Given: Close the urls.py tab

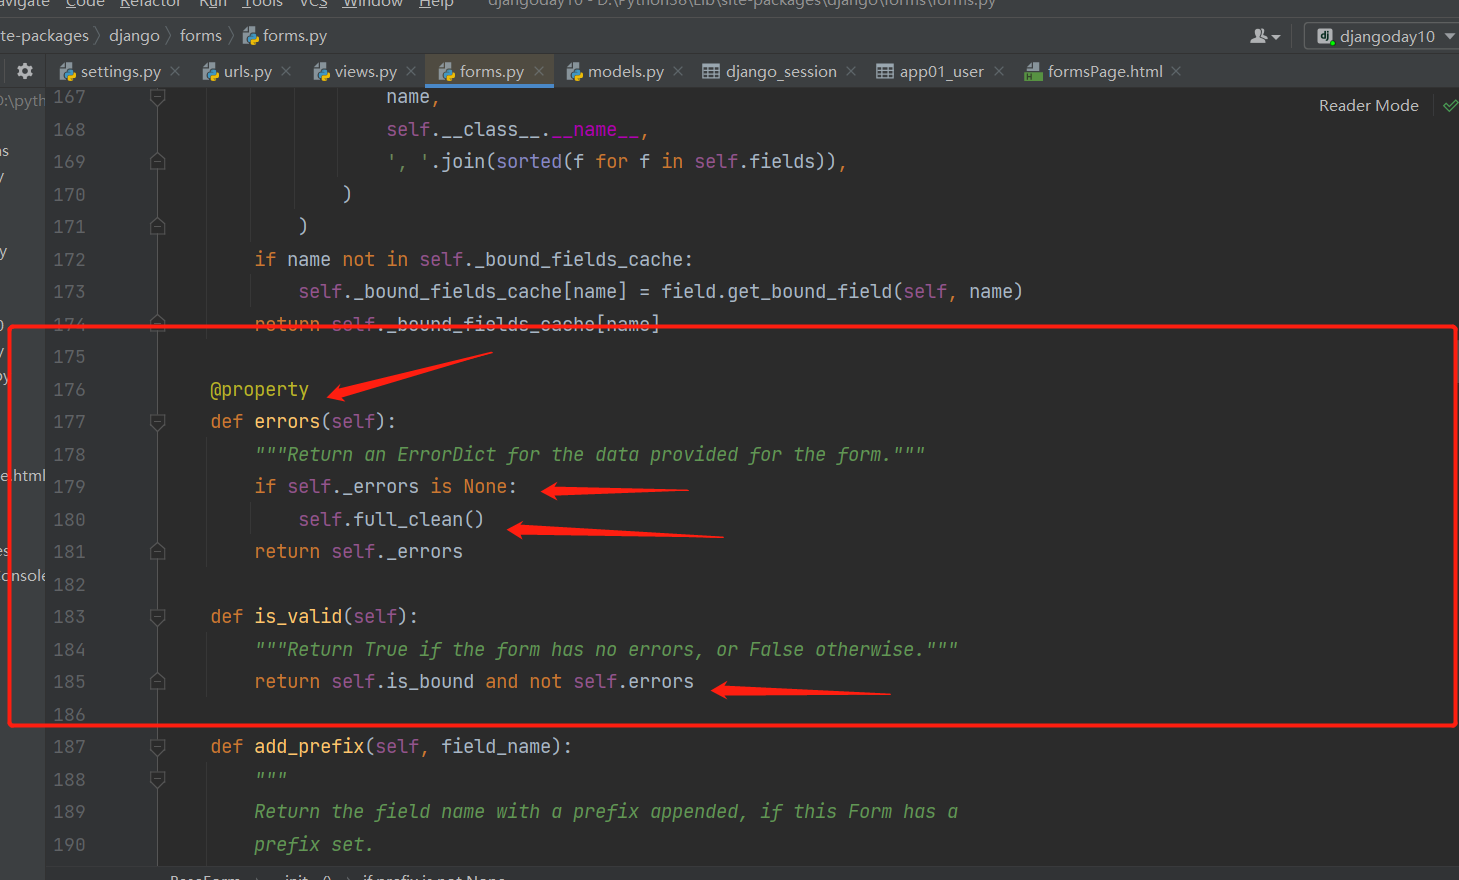Looking at the screenshot, I should (x=286, y=71).
